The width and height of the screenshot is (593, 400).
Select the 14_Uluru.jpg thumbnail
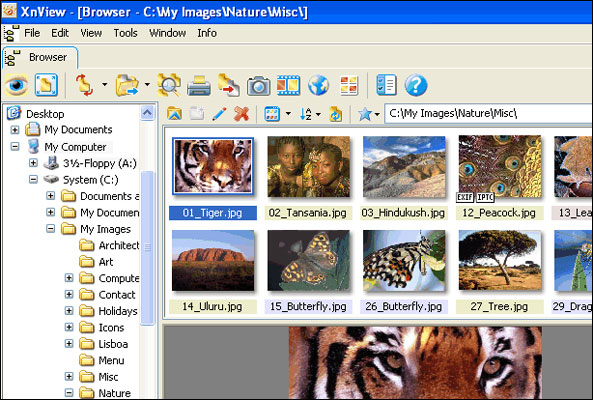pyautogui.click(x=213, y=260)
